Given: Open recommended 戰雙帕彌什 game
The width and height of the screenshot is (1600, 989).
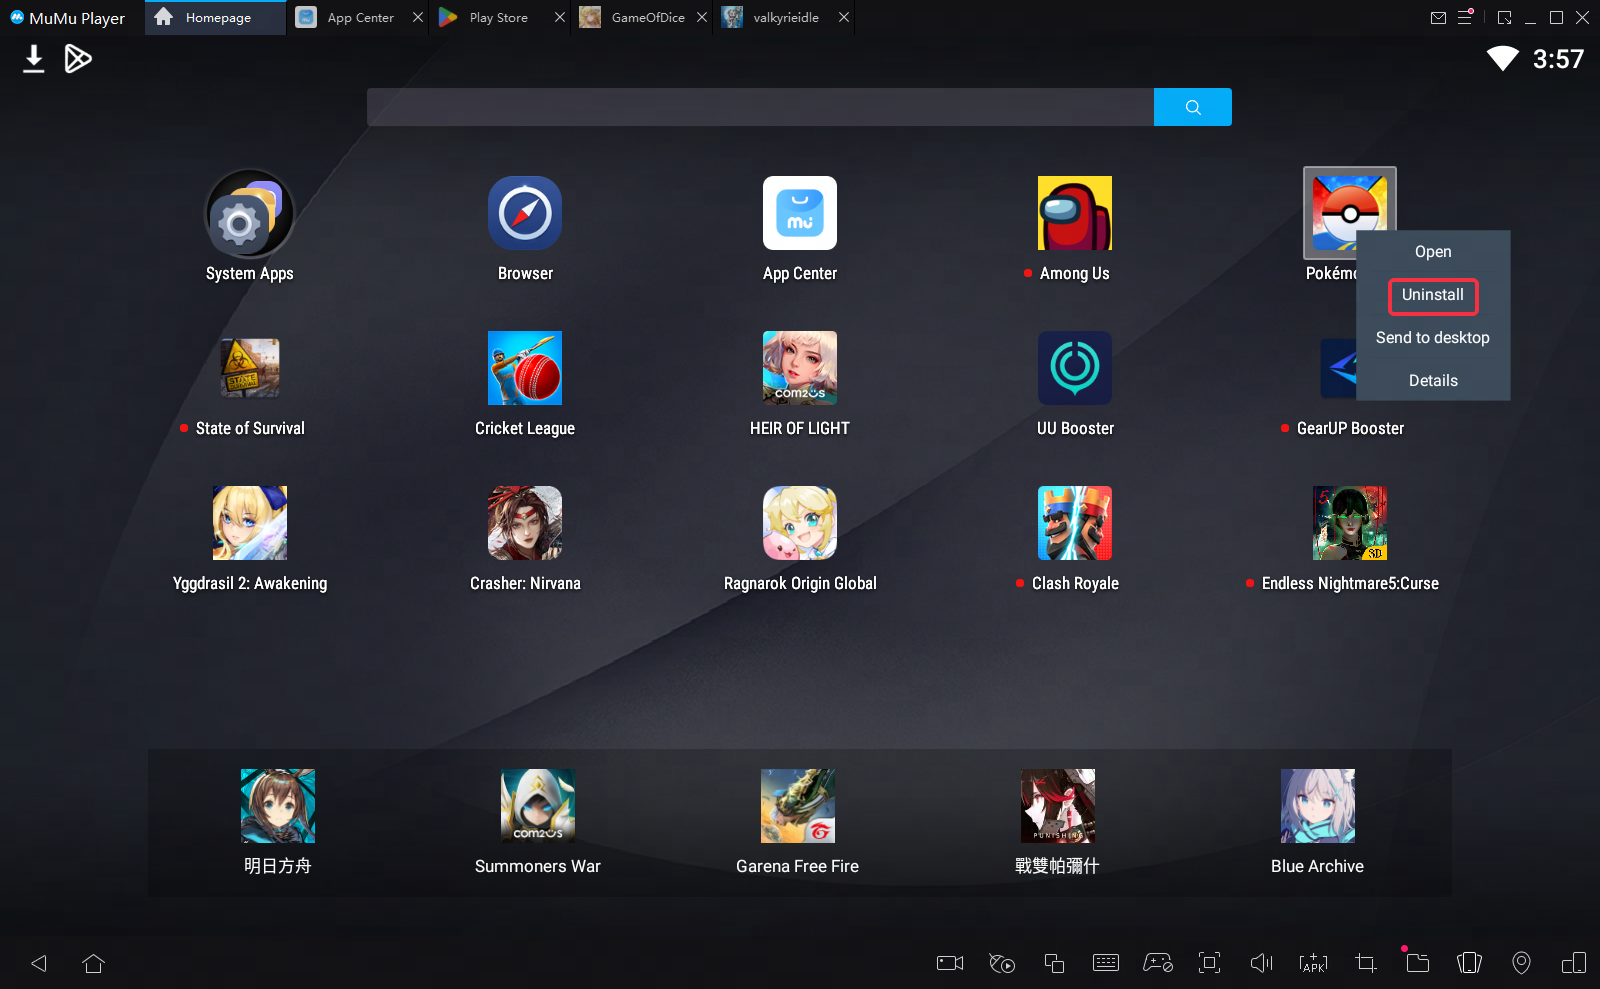Looking at the screenshot, I should click(1058, 806).
